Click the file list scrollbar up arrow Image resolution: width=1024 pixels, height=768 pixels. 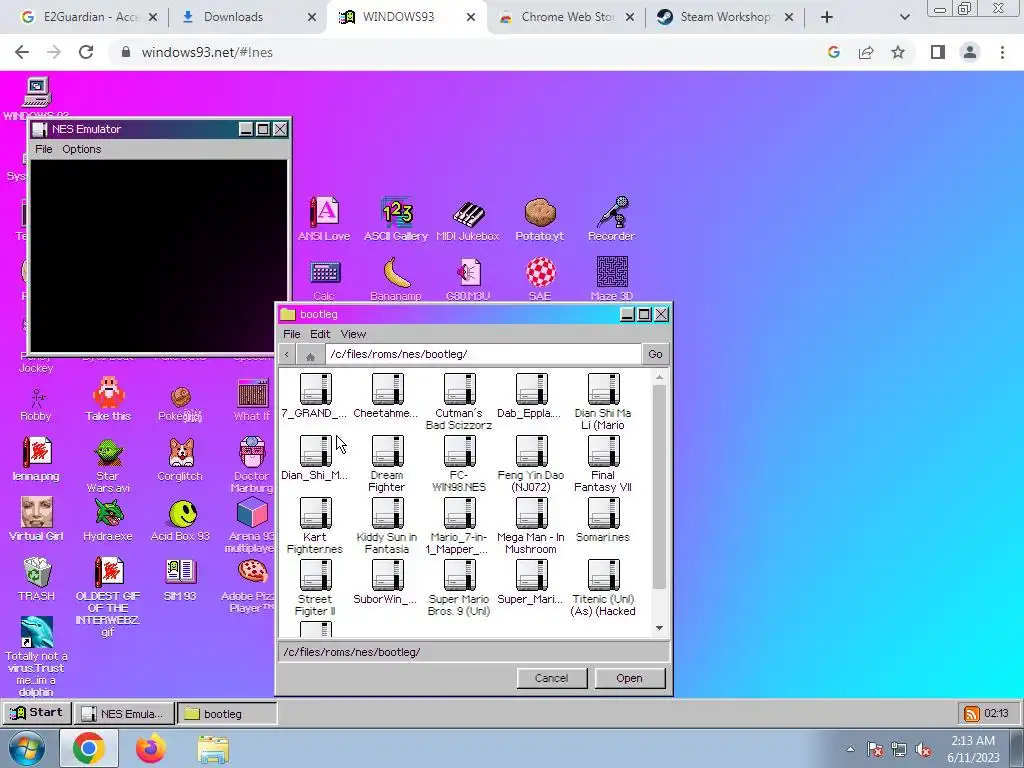pyautogui.click(x=660, y=377)
